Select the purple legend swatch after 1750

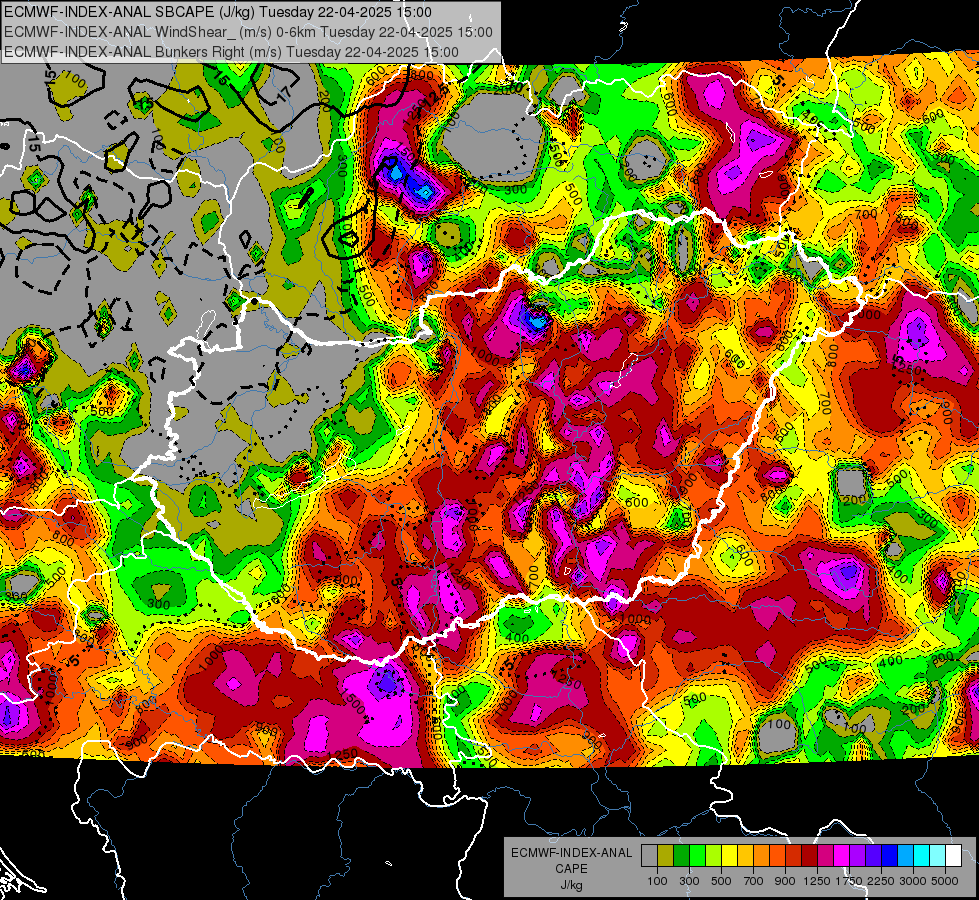(x=858, y=856)
